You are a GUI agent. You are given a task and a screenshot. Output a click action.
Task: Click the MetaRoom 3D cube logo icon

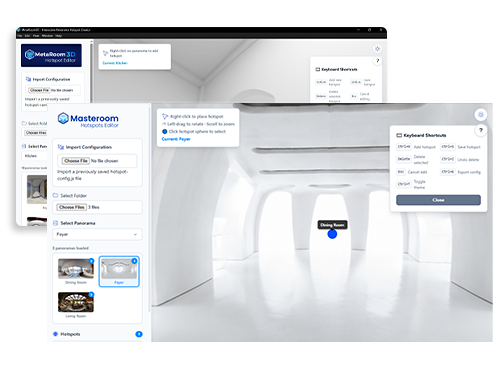pos(29,54)
